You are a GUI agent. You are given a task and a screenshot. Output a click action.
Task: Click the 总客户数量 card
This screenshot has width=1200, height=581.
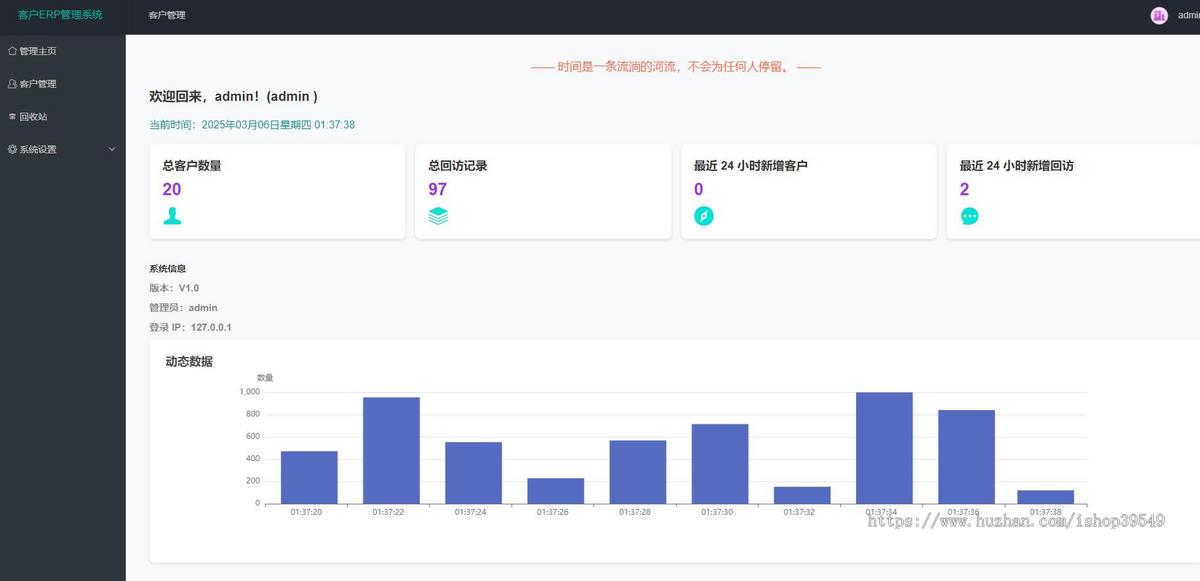(277, 191)
